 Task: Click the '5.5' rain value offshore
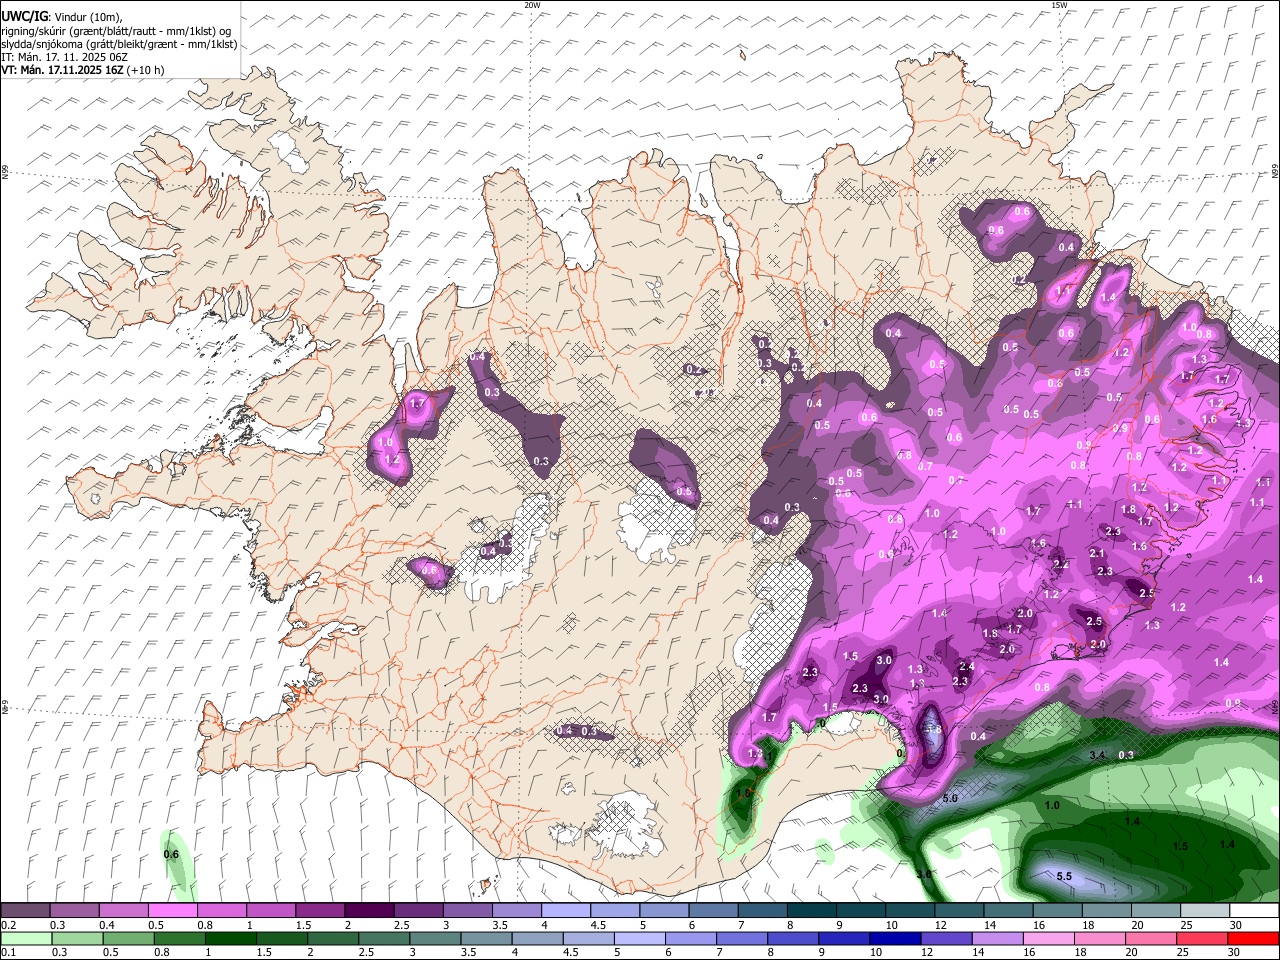(x=1064, y=876)
